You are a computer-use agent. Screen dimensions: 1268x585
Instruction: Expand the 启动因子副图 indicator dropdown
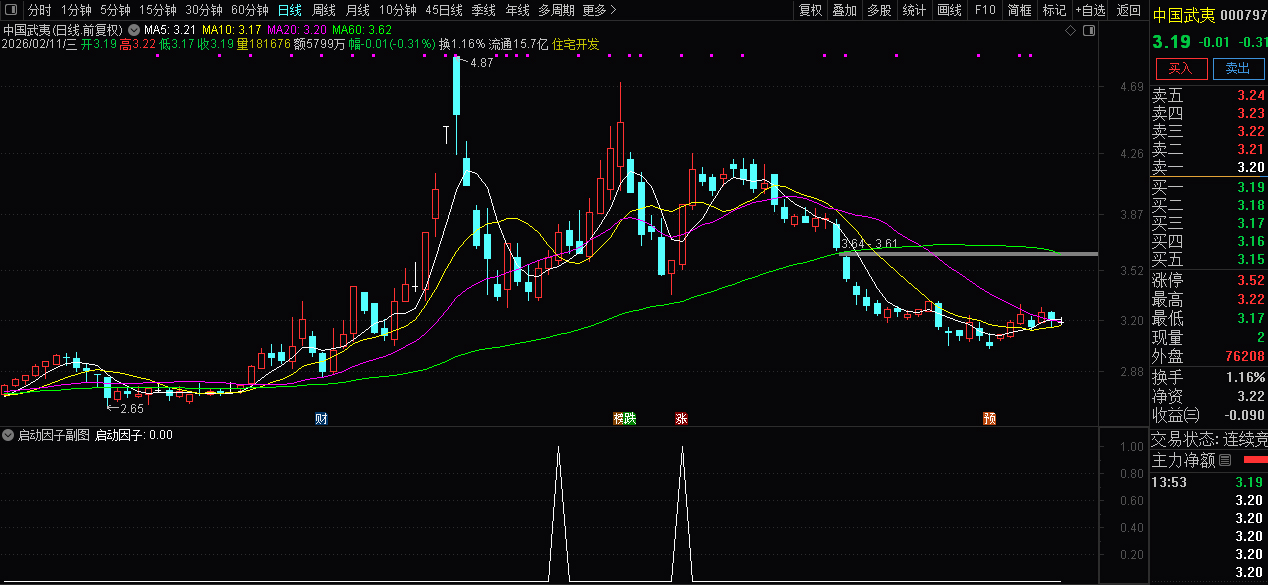[x=8, y=435]
